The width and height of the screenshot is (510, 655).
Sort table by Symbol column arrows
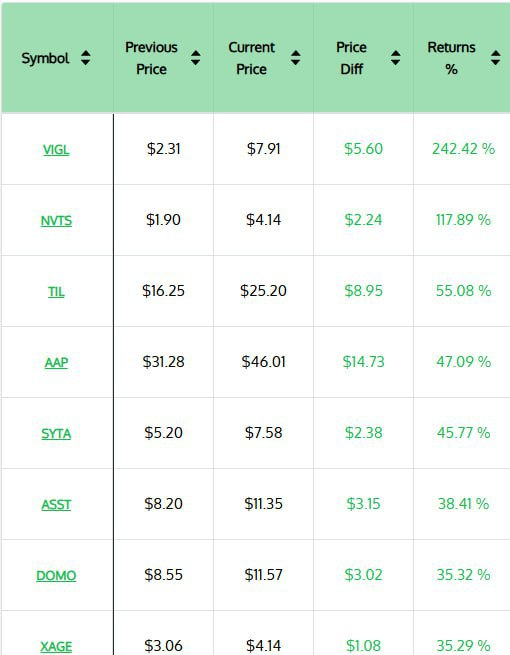point(86,58)
